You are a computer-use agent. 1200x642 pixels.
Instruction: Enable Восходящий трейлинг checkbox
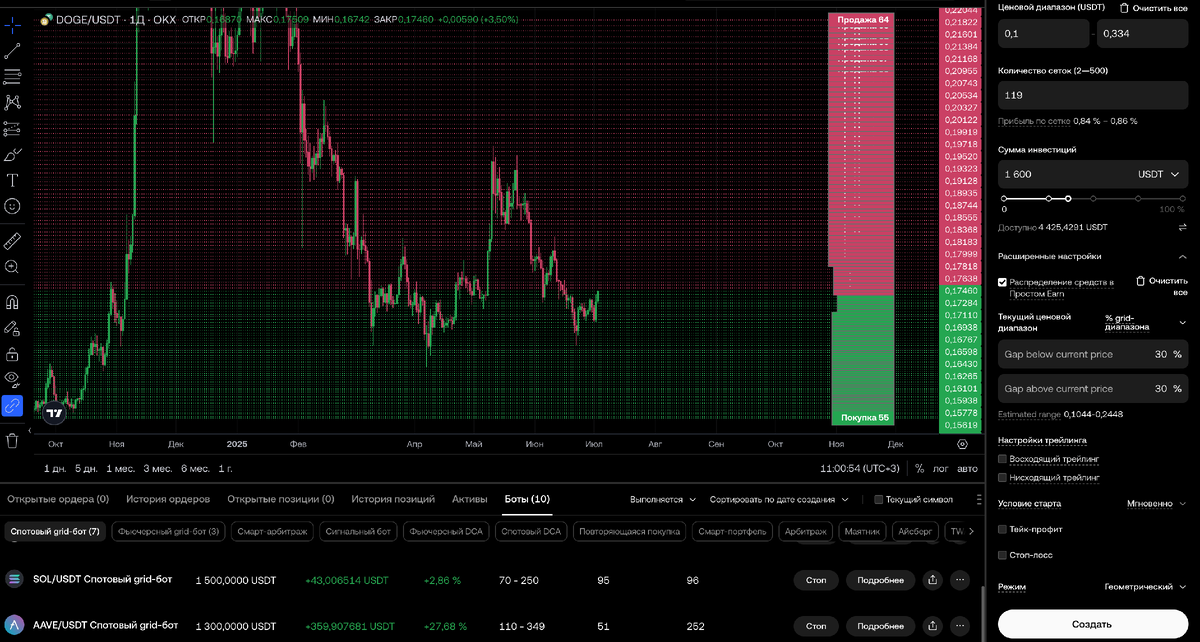[x=1003, y=459]
